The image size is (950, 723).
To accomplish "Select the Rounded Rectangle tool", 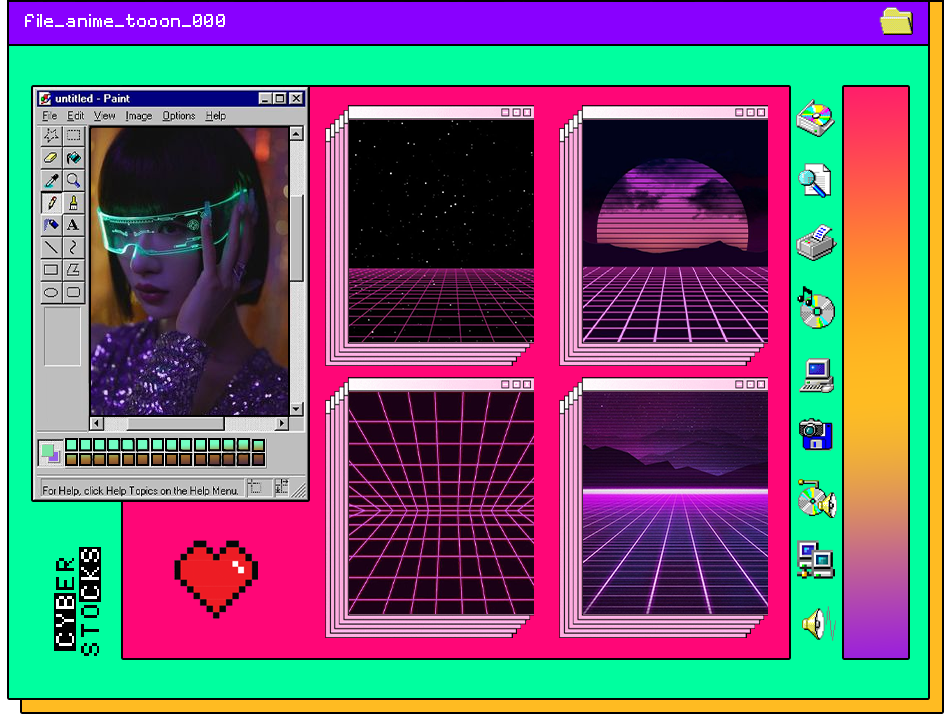I will [73, 293].
